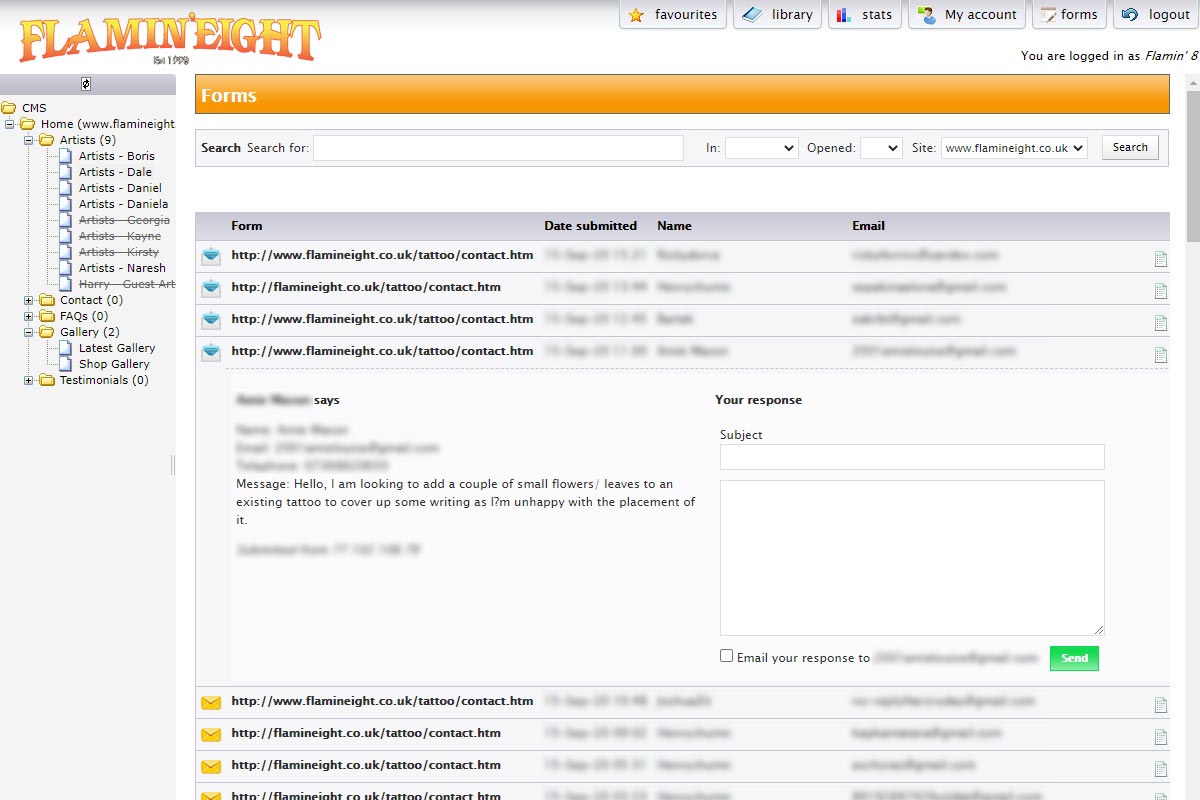Click the page icon beside Artists - Boris
Viewport: 1200px width, 800px height.
point(66,156)
